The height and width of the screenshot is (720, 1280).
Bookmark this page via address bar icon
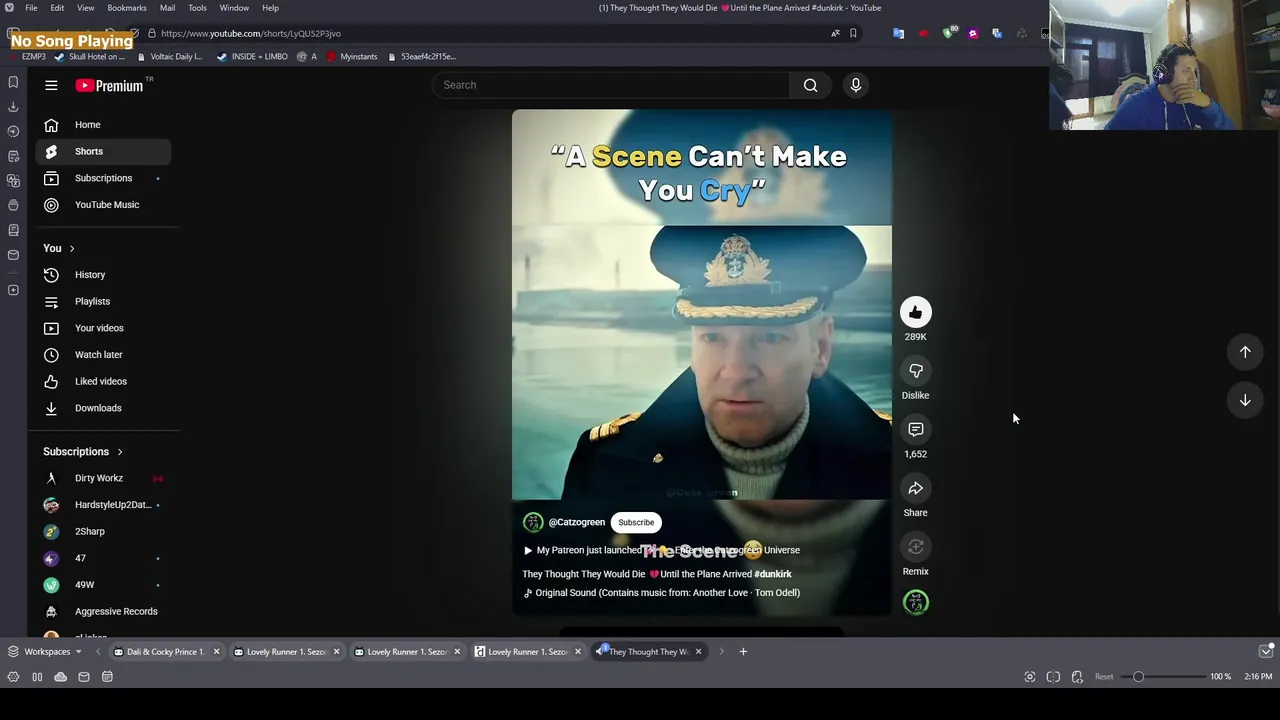853,33
